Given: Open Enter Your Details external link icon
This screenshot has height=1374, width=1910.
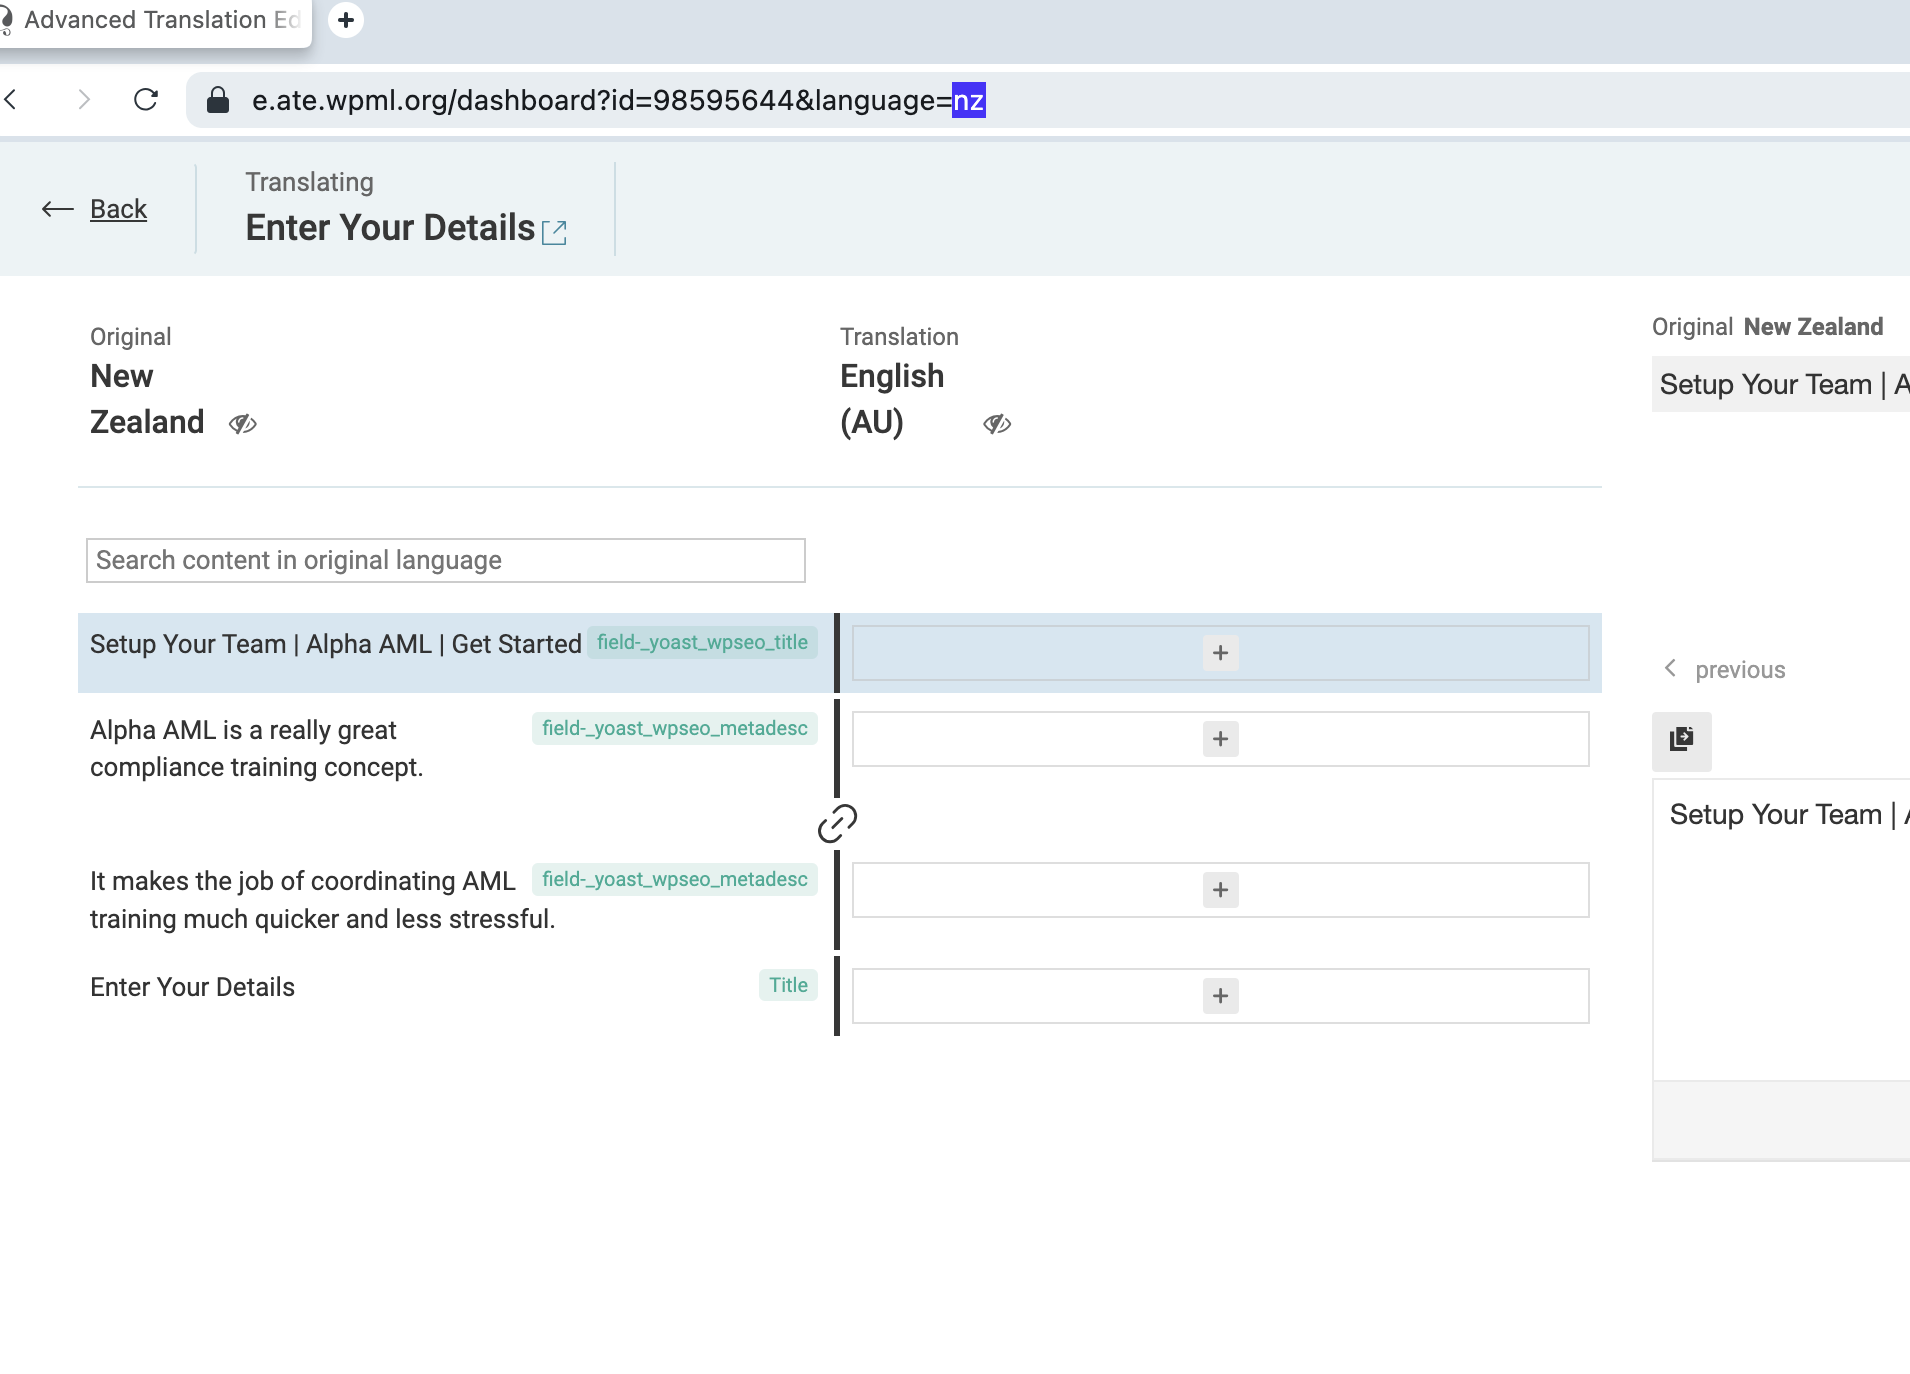Looking at the screenshot, I should click(554, 232).
